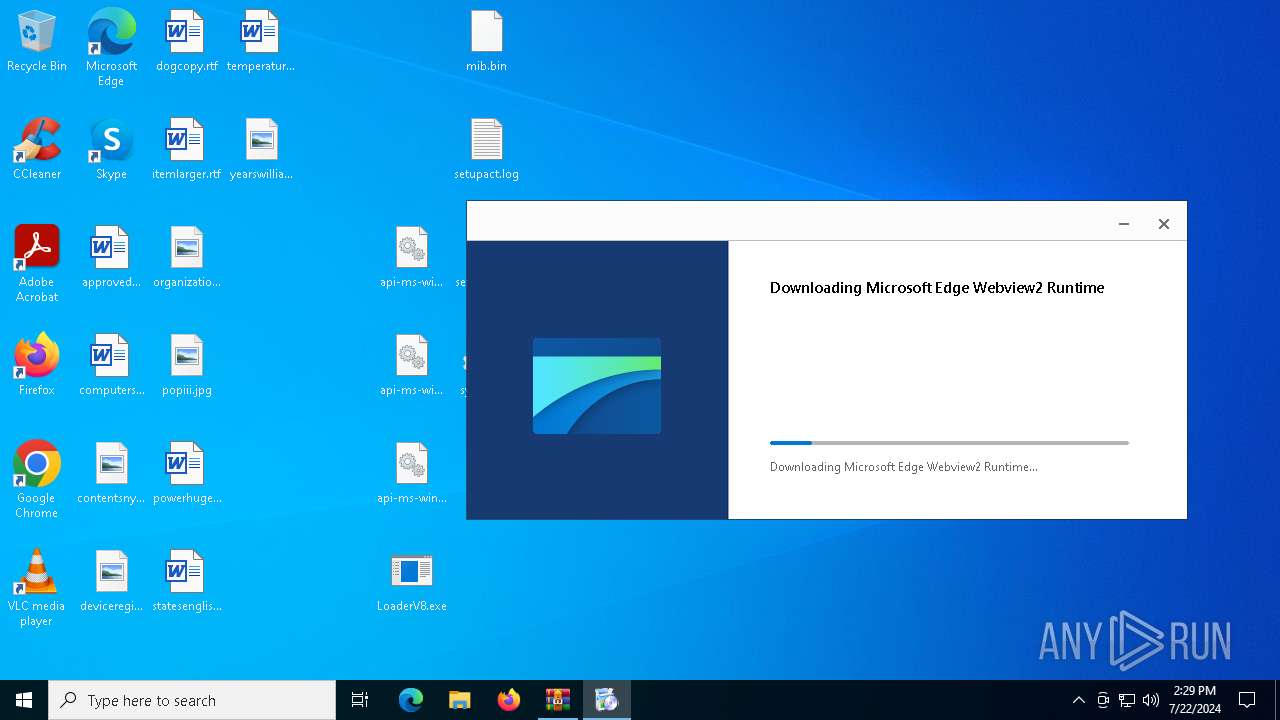Open the Windows Start menu
The image size is (1280, 720).
coord(24,700)
